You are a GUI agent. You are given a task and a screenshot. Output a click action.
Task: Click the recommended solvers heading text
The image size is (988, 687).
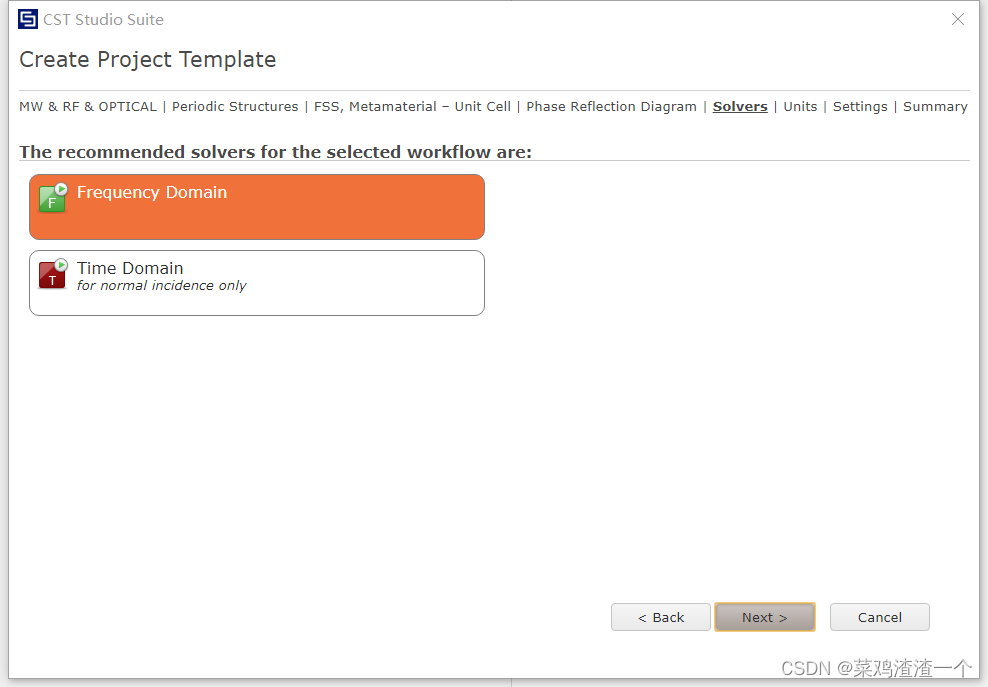pos(275,152)
